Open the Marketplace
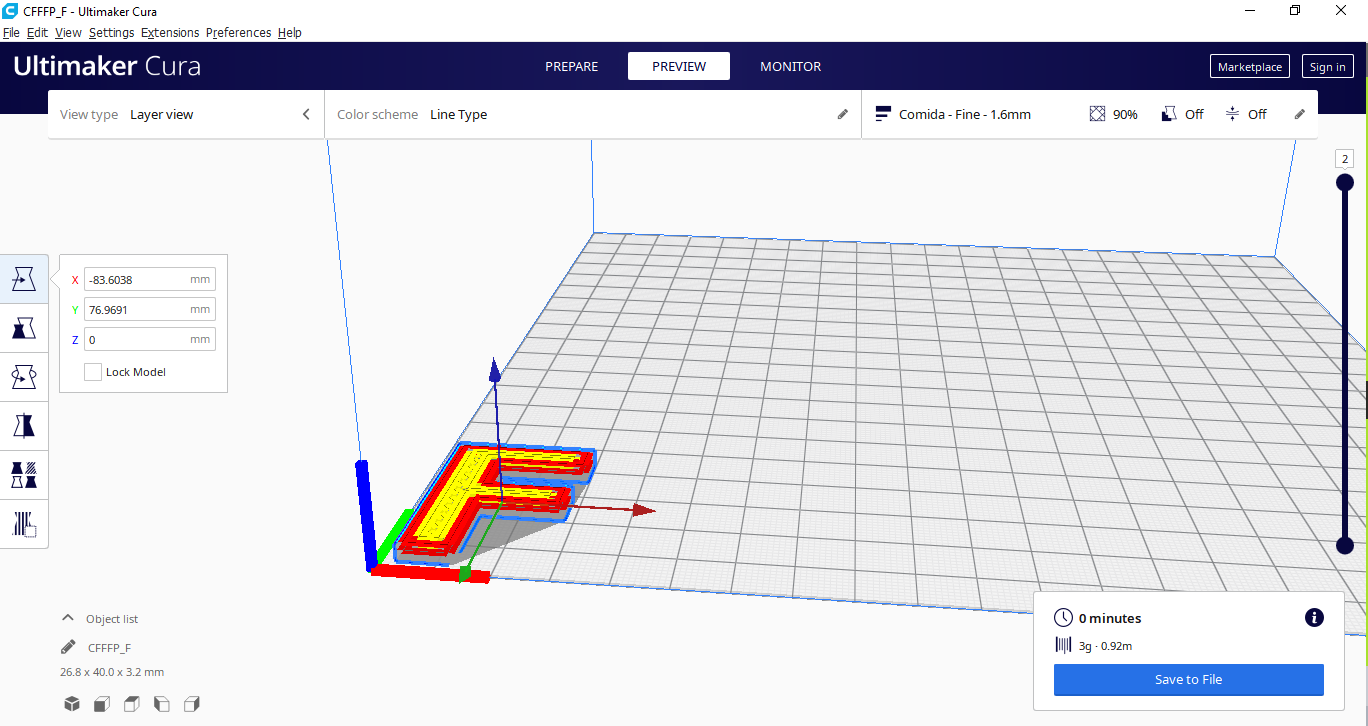 [1250, 67]
